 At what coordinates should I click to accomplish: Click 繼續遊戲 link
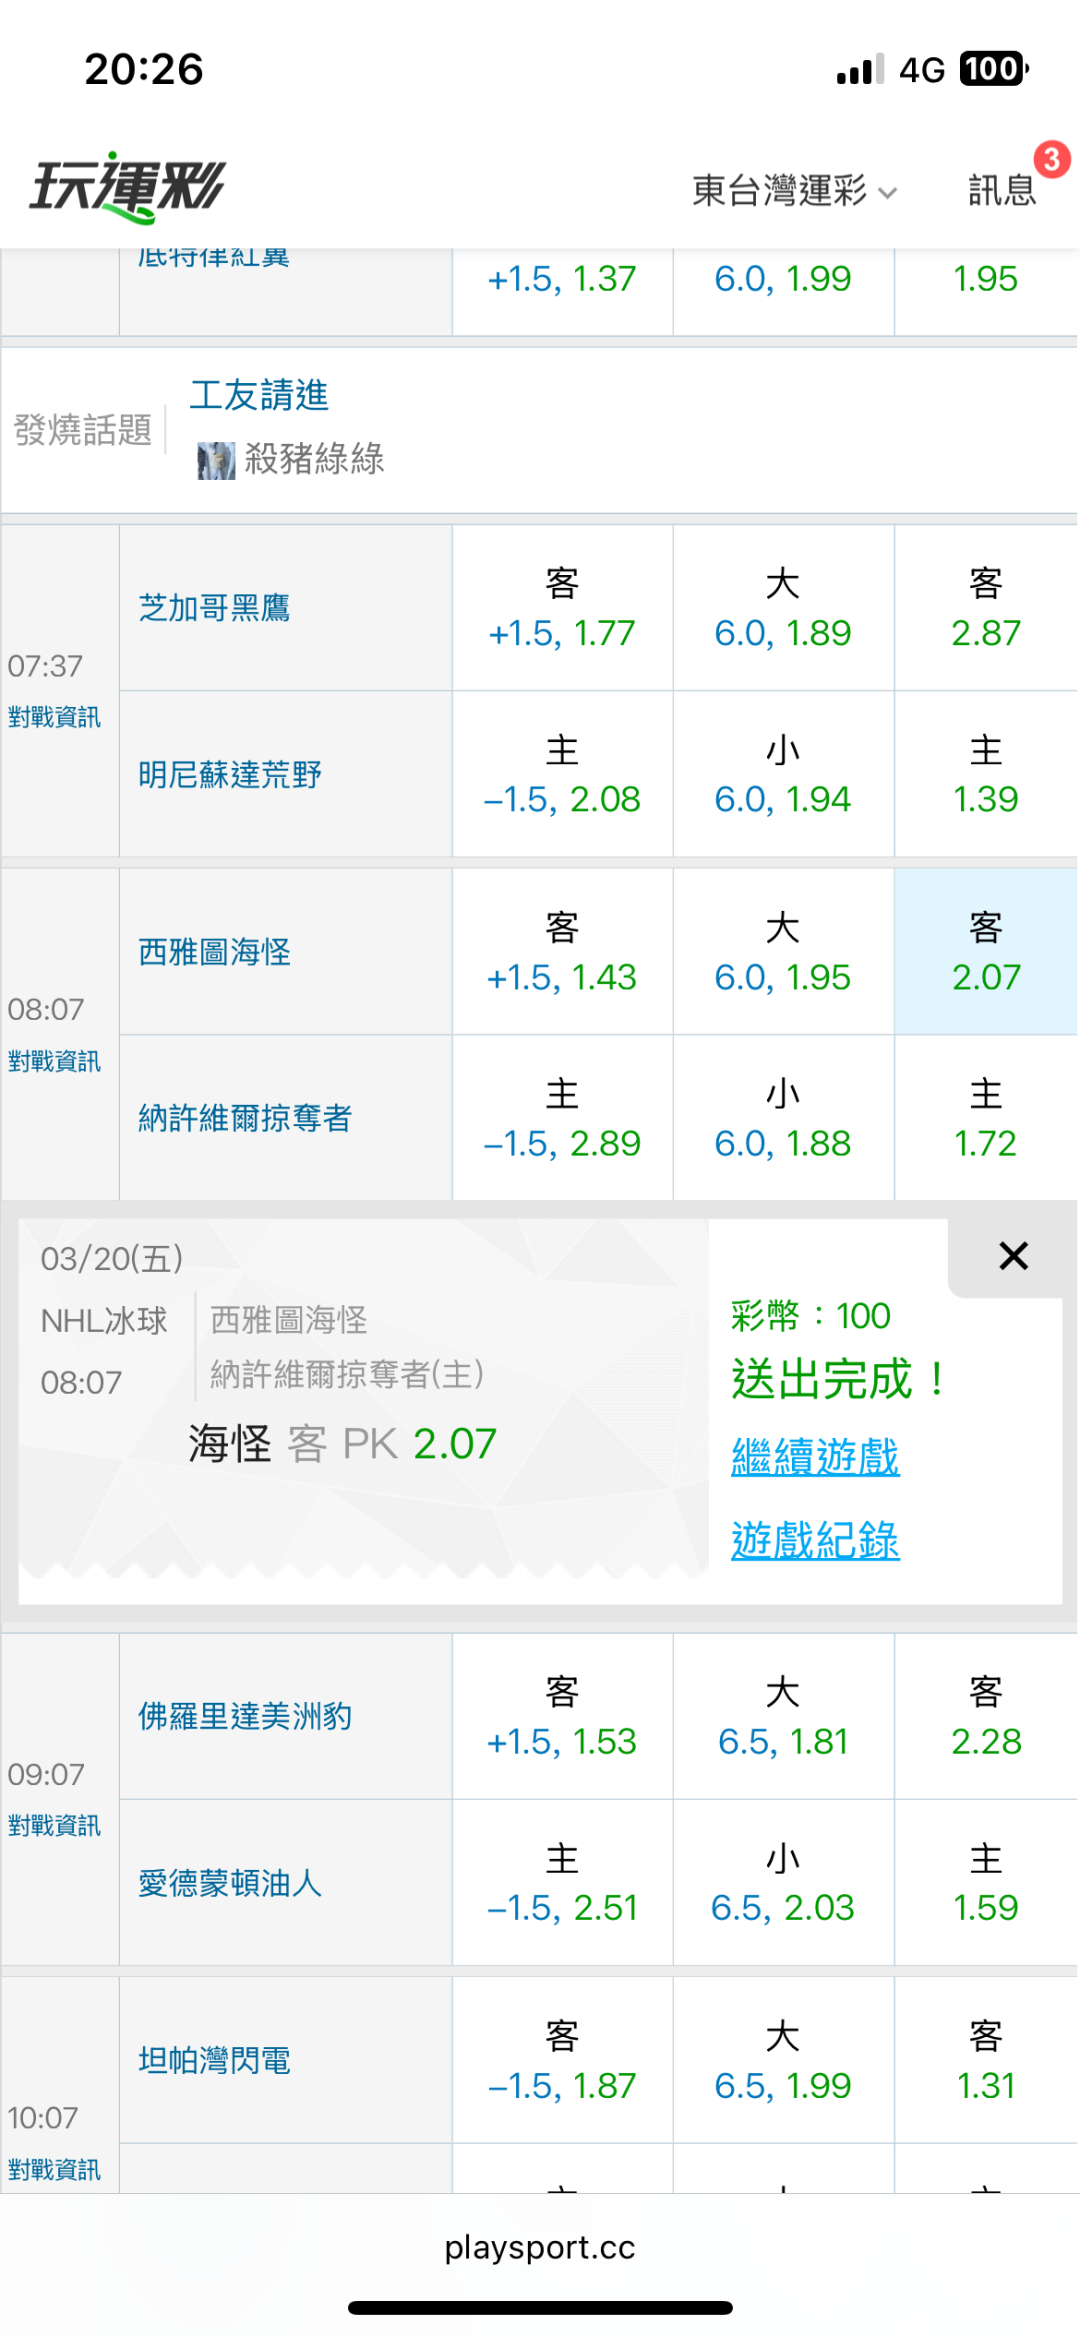click(x=815, y=1457)
